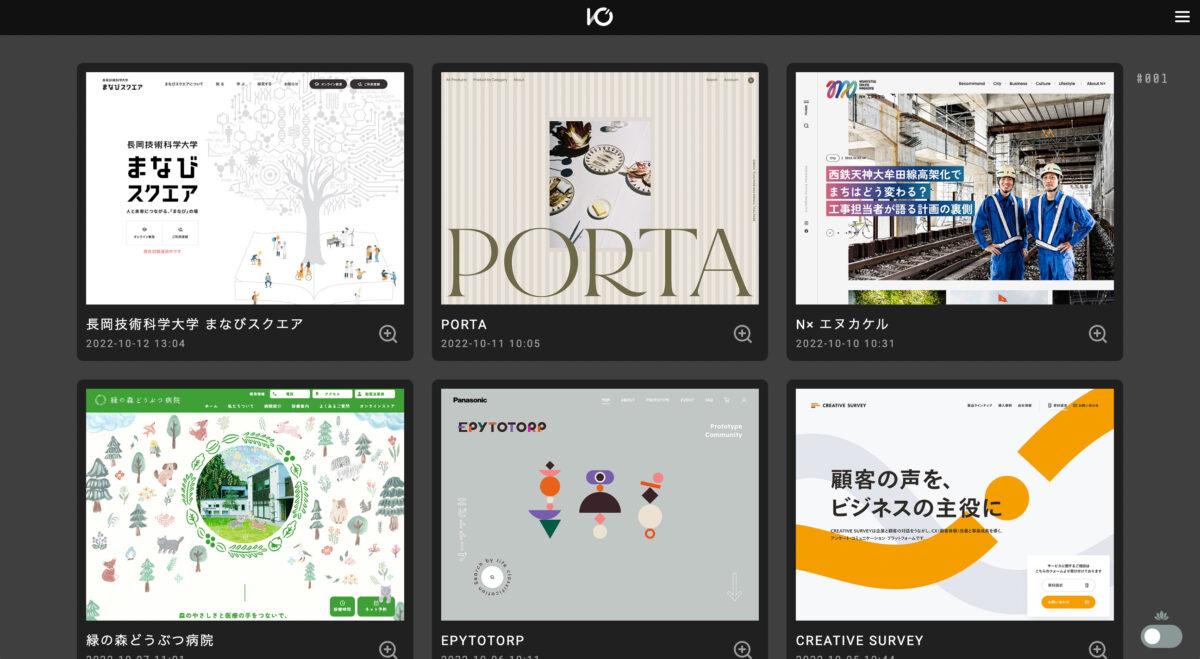Zoom into the N× エヌカケル card

(x=1097, y=334)
